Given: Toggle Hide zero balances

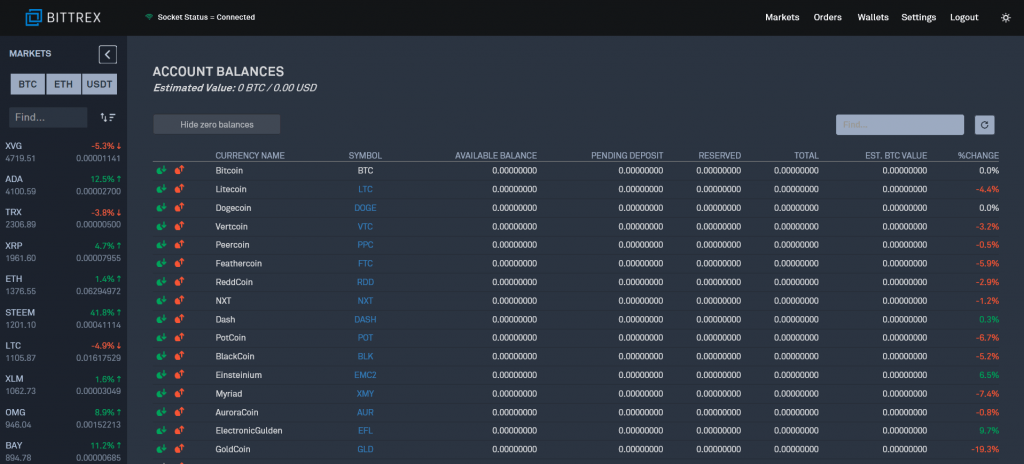Looking at the screenshot, I should (216, 124).
